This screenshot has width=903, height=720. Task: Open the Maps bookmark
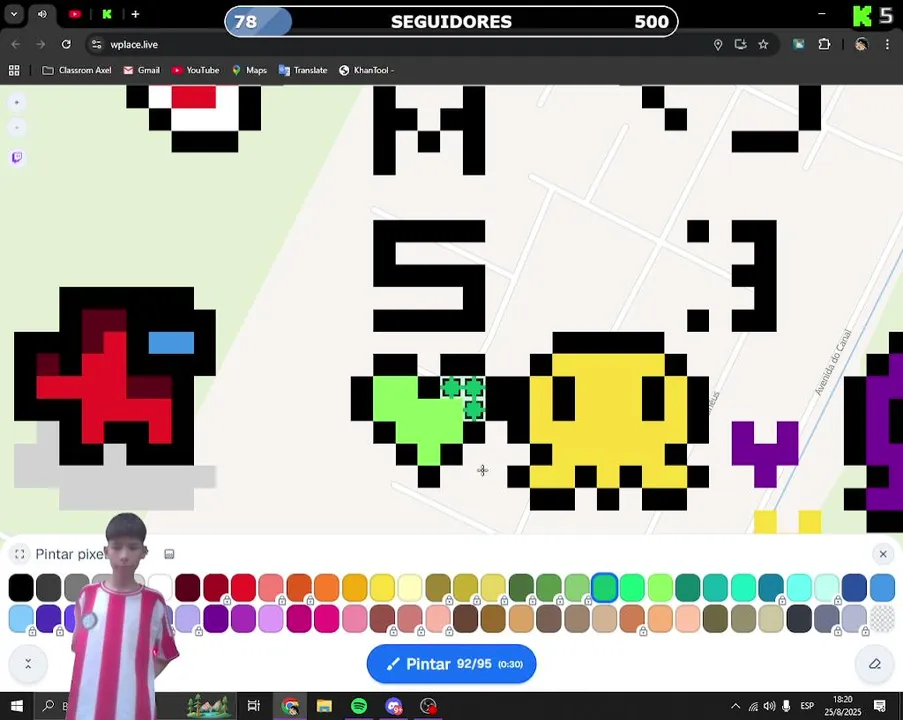pos(249,70)
